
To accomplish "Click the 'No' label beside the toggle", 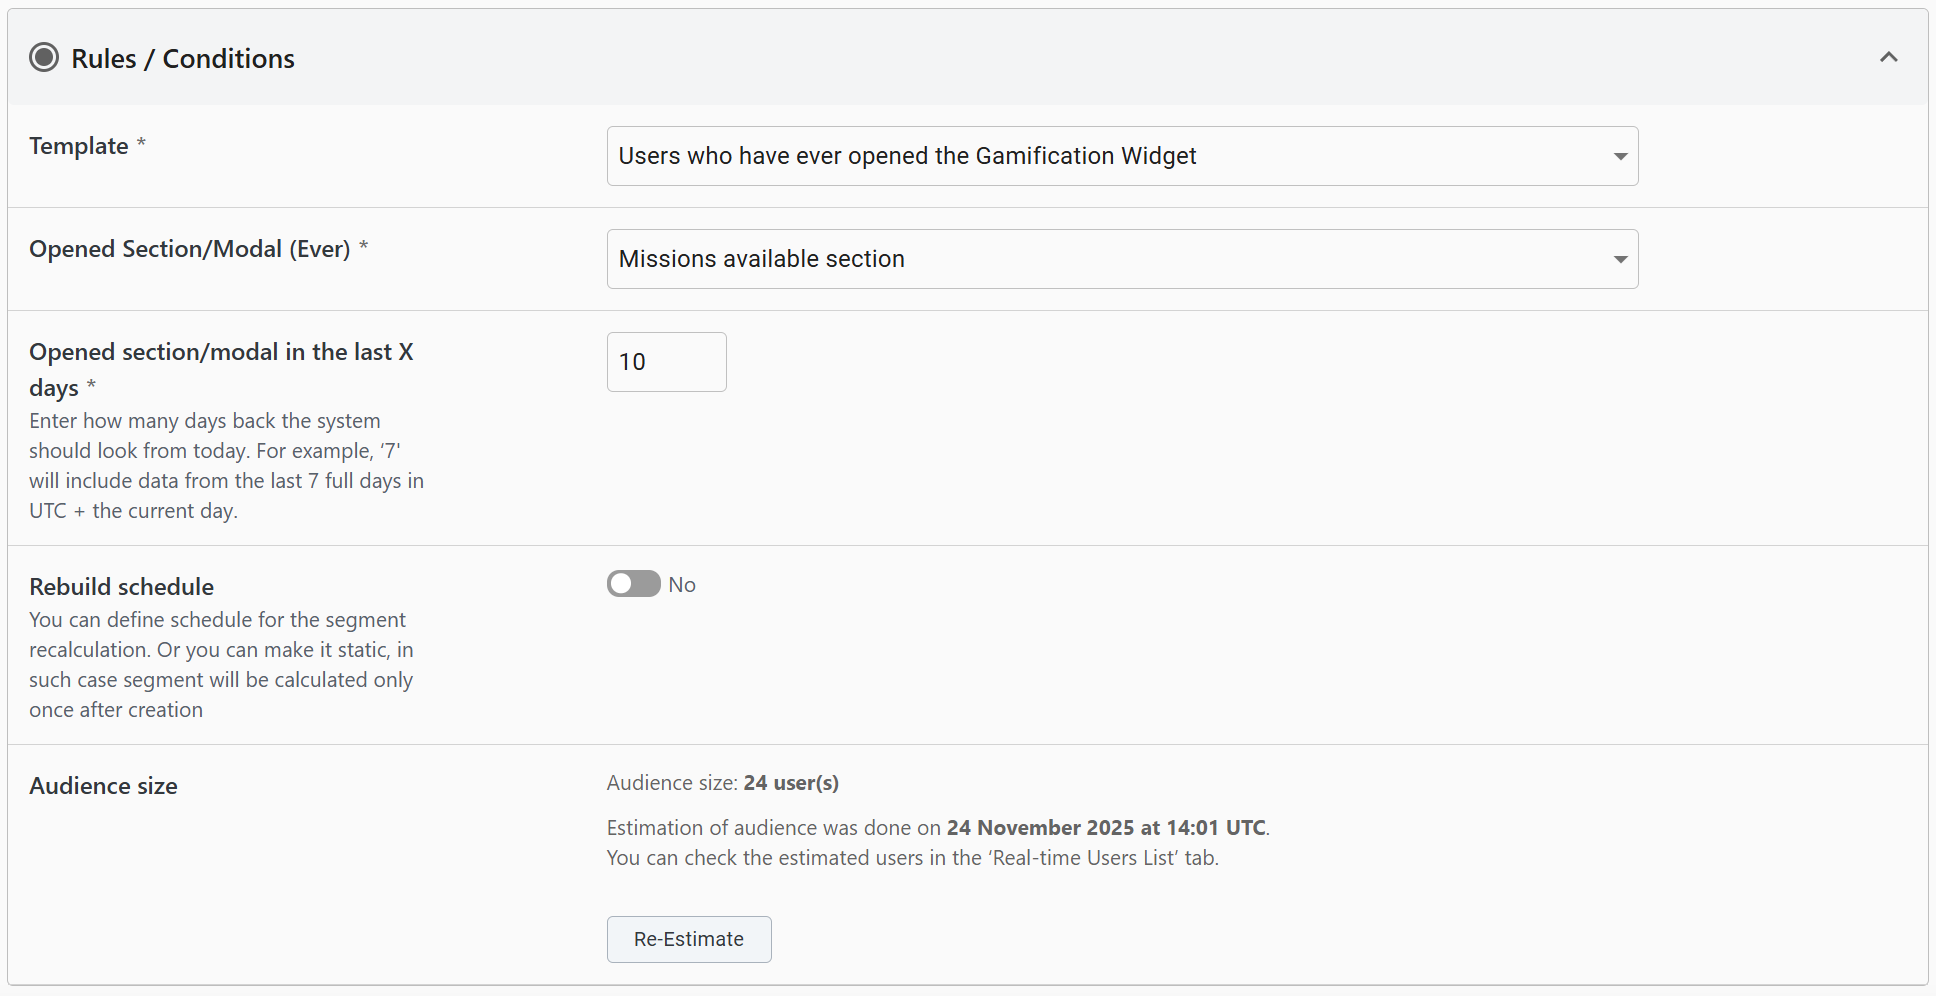I will pos(682,585).
